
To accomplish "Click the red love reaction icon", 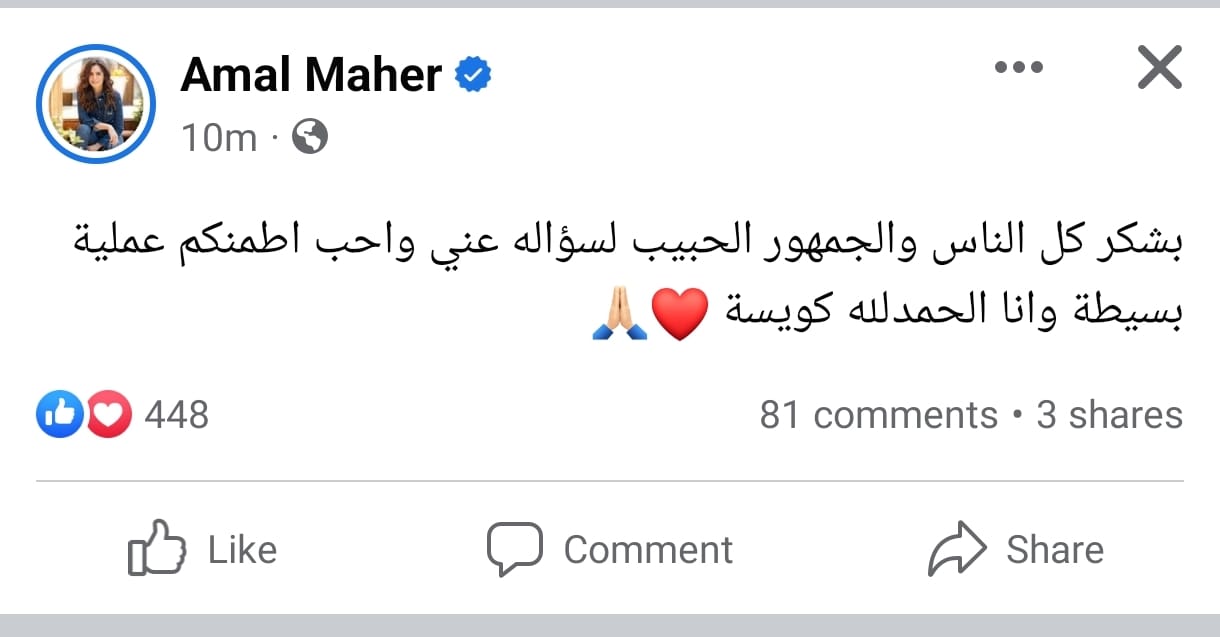I will (x=109, y=414).
